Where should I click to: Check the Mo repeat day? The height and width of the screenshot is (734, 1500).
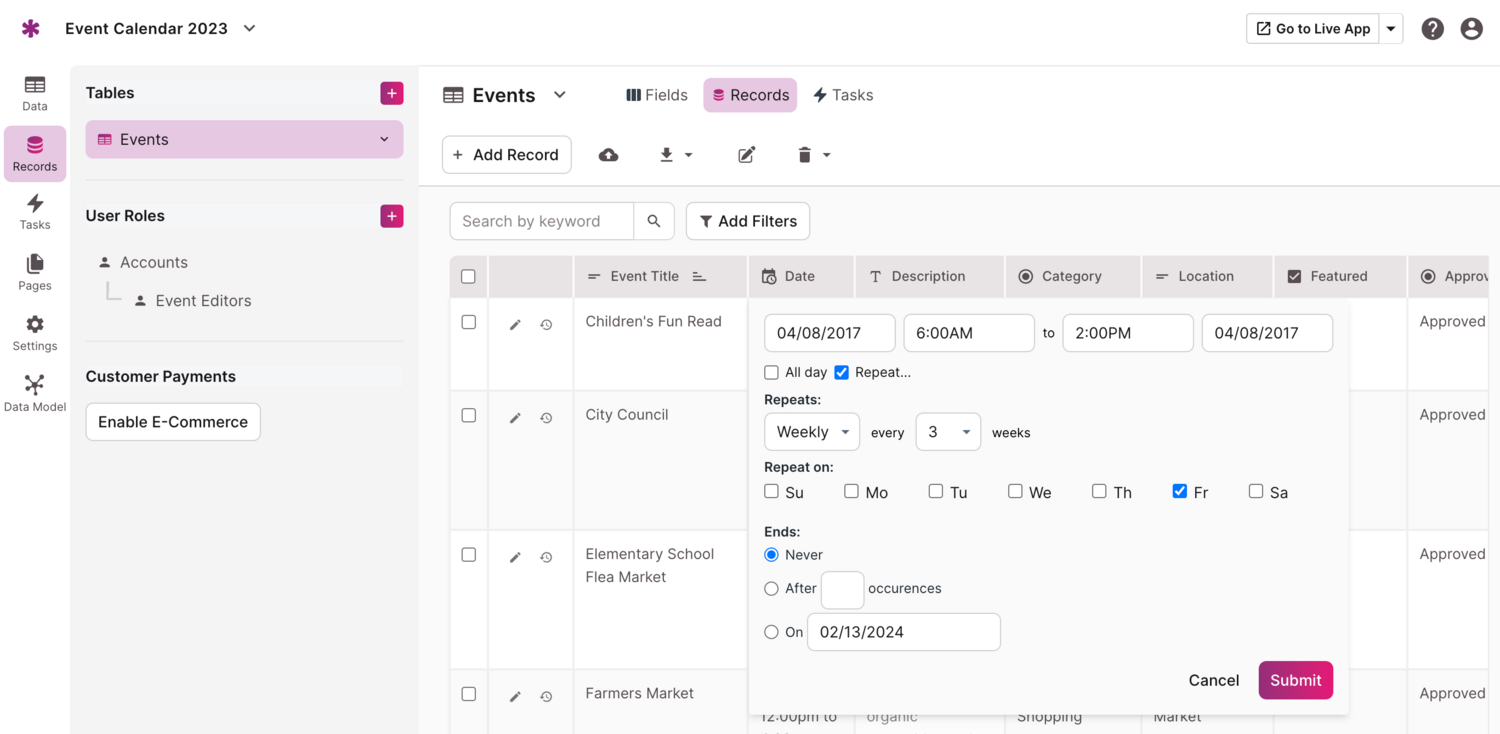pos(851,490)
